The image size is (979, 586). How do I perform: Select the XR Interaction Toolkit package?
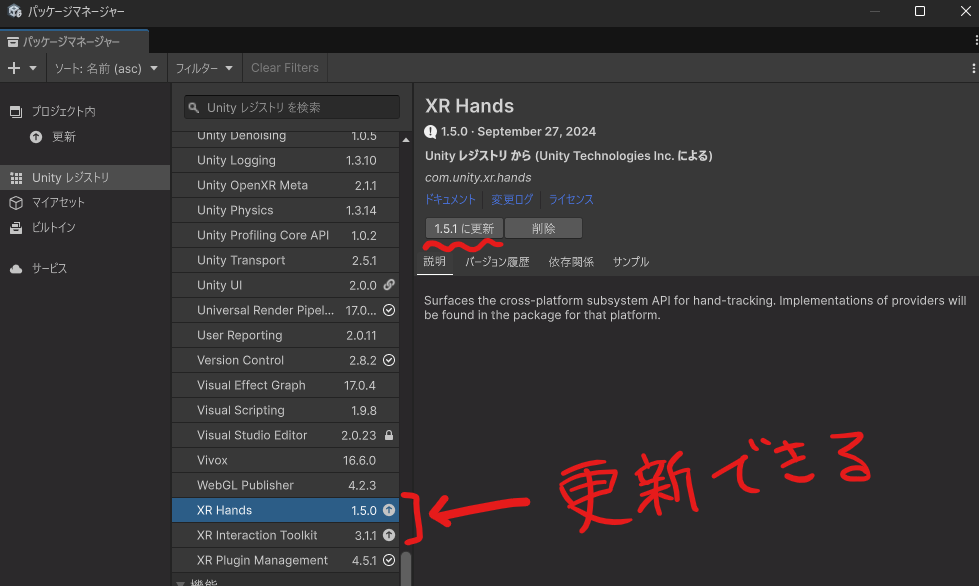pyautogui.click(x=285, y=535)
